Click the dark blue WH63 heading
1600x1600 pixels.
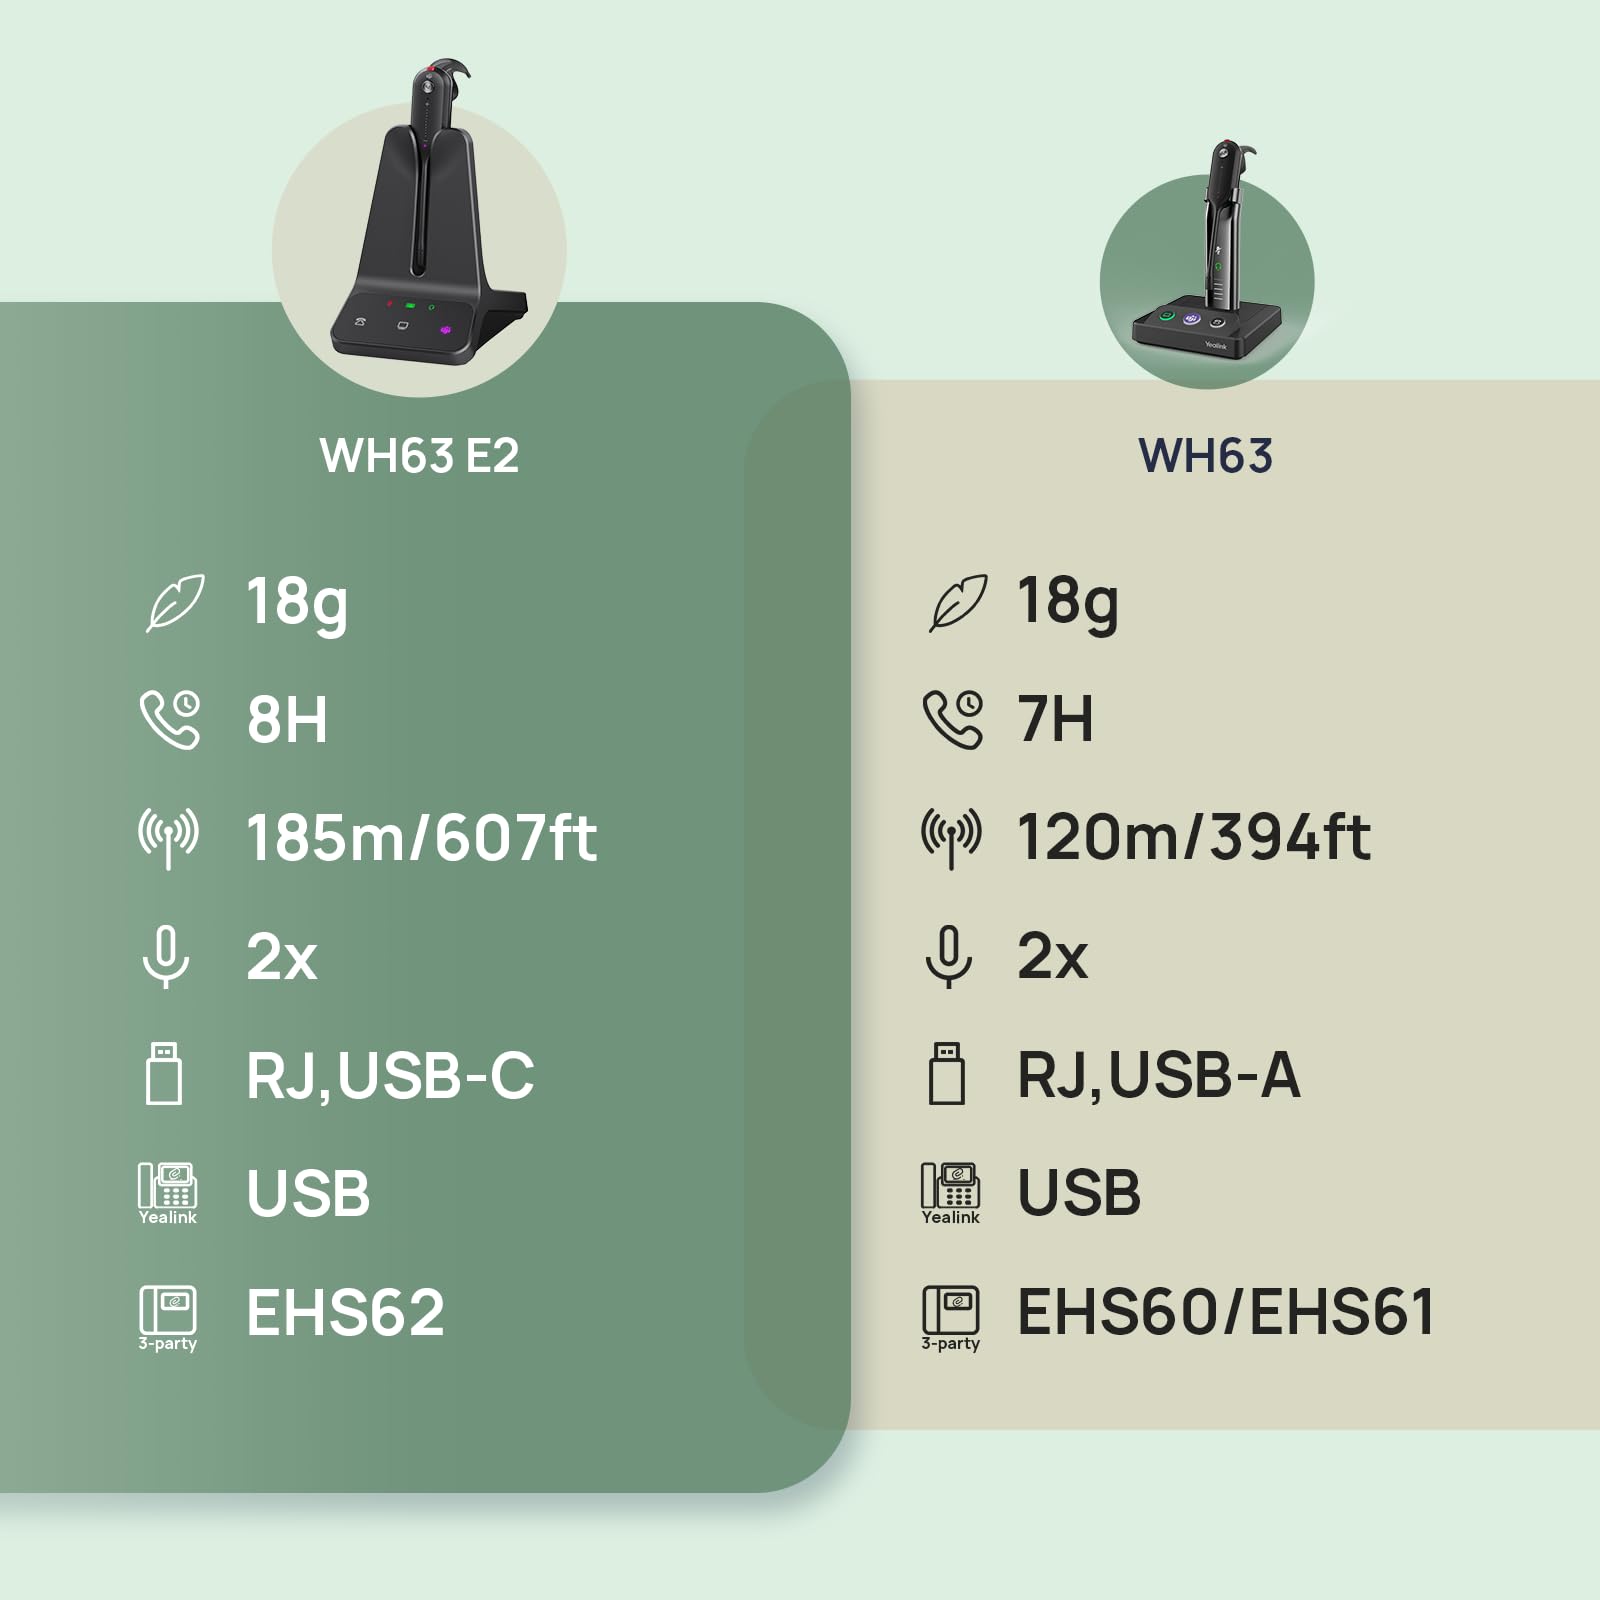(x=1206, y=456)
